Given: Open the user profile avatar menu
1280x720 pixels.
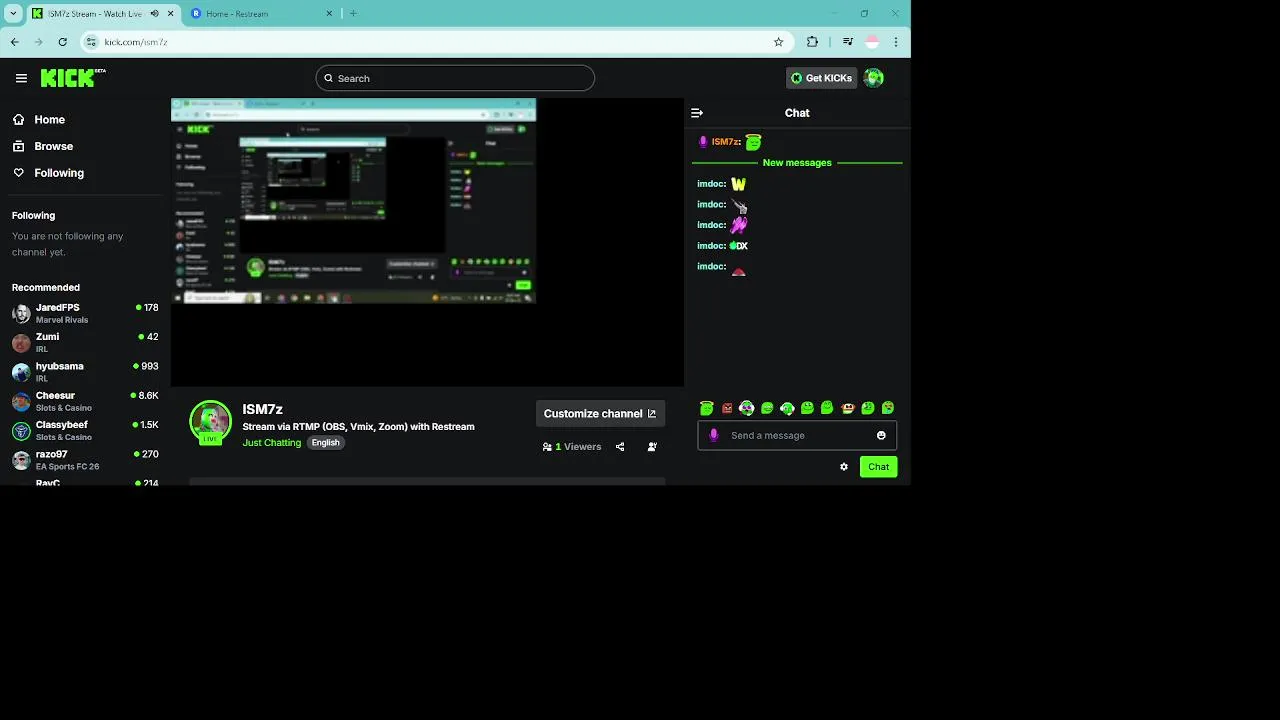Looking at the screenshot, I should coord(873,78).
